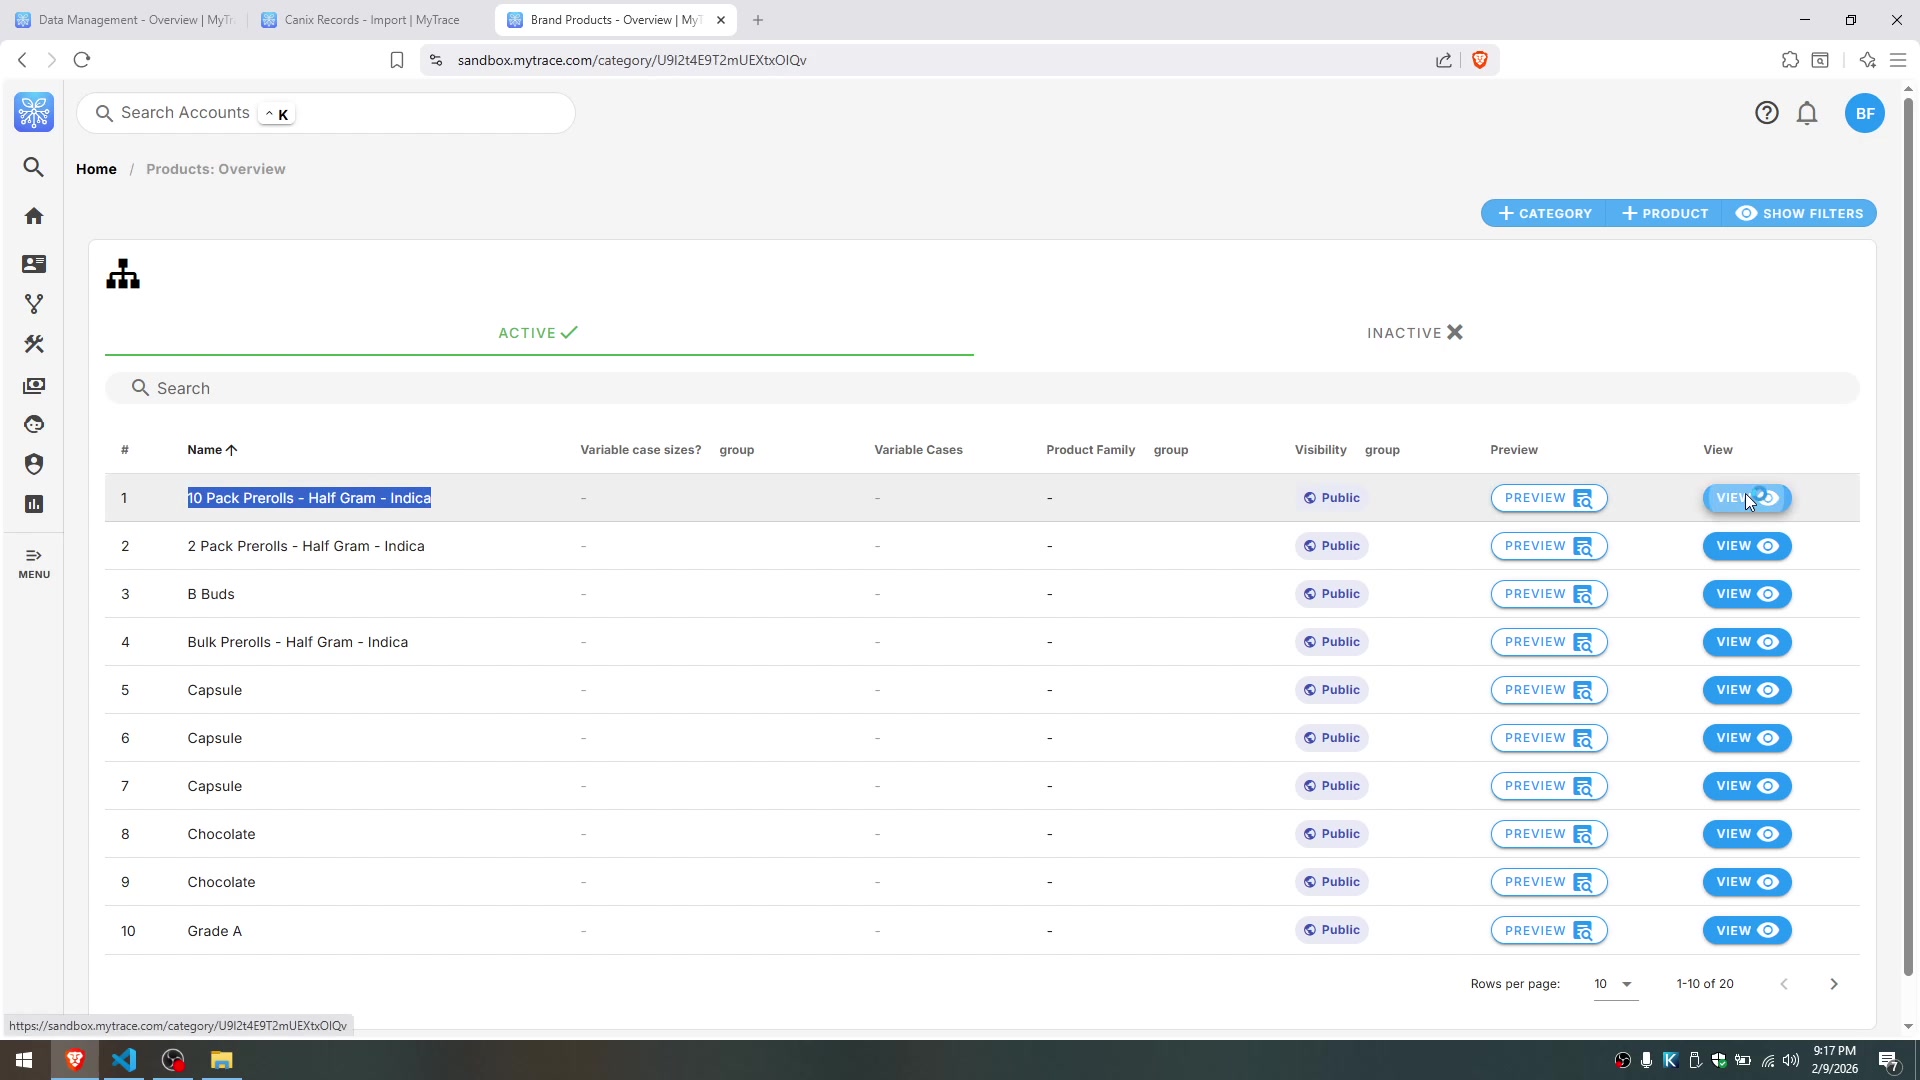This screenshot has width=1920, height=1080.
Task: Open the sidebar contact card icon
Action: (34, 264)
